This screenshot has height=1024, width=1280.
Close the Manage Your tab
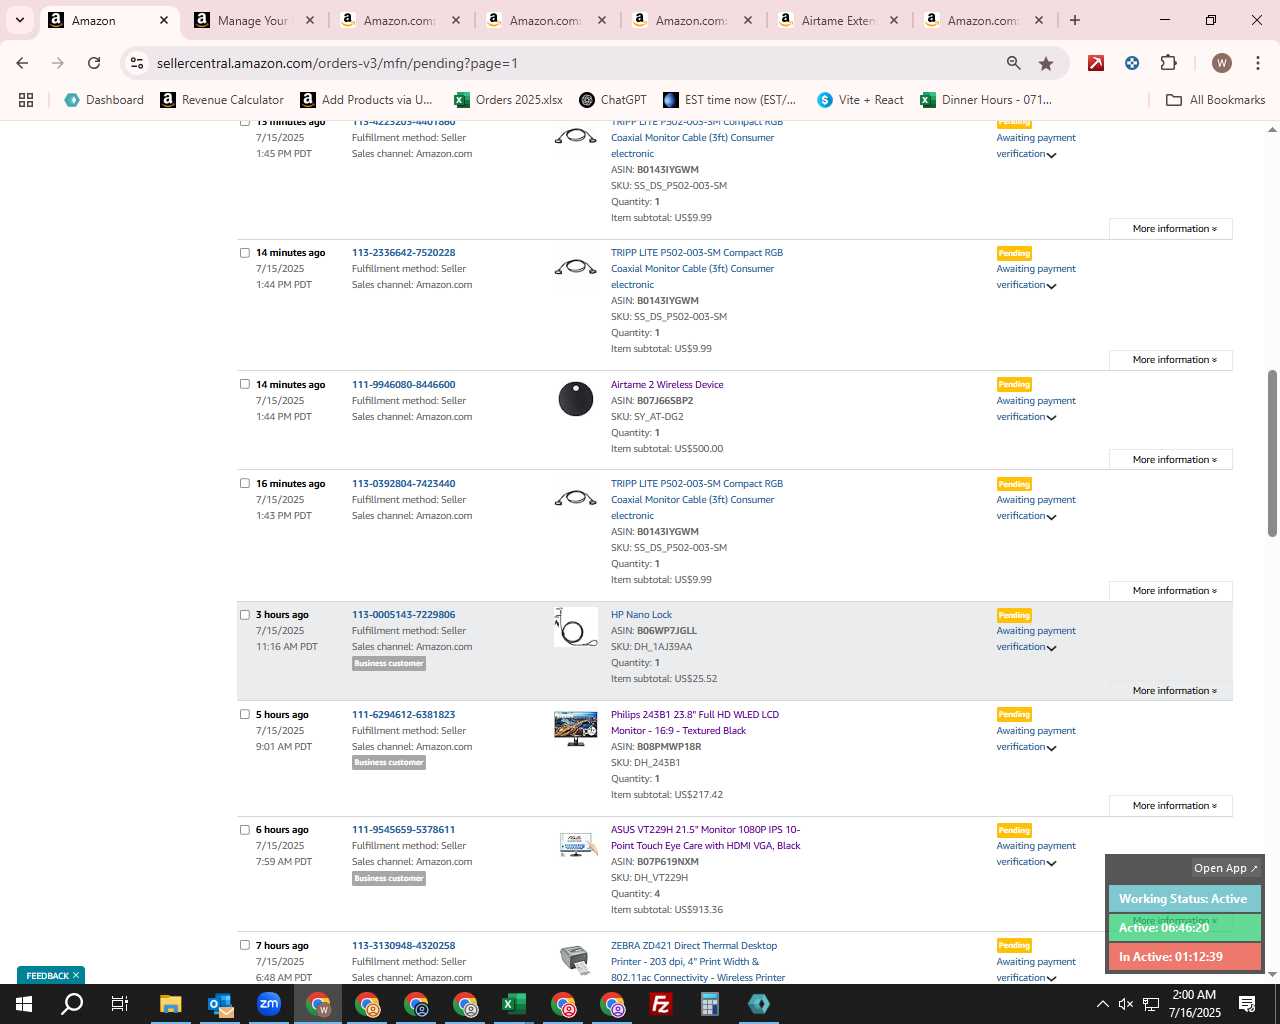pos(310,20)
